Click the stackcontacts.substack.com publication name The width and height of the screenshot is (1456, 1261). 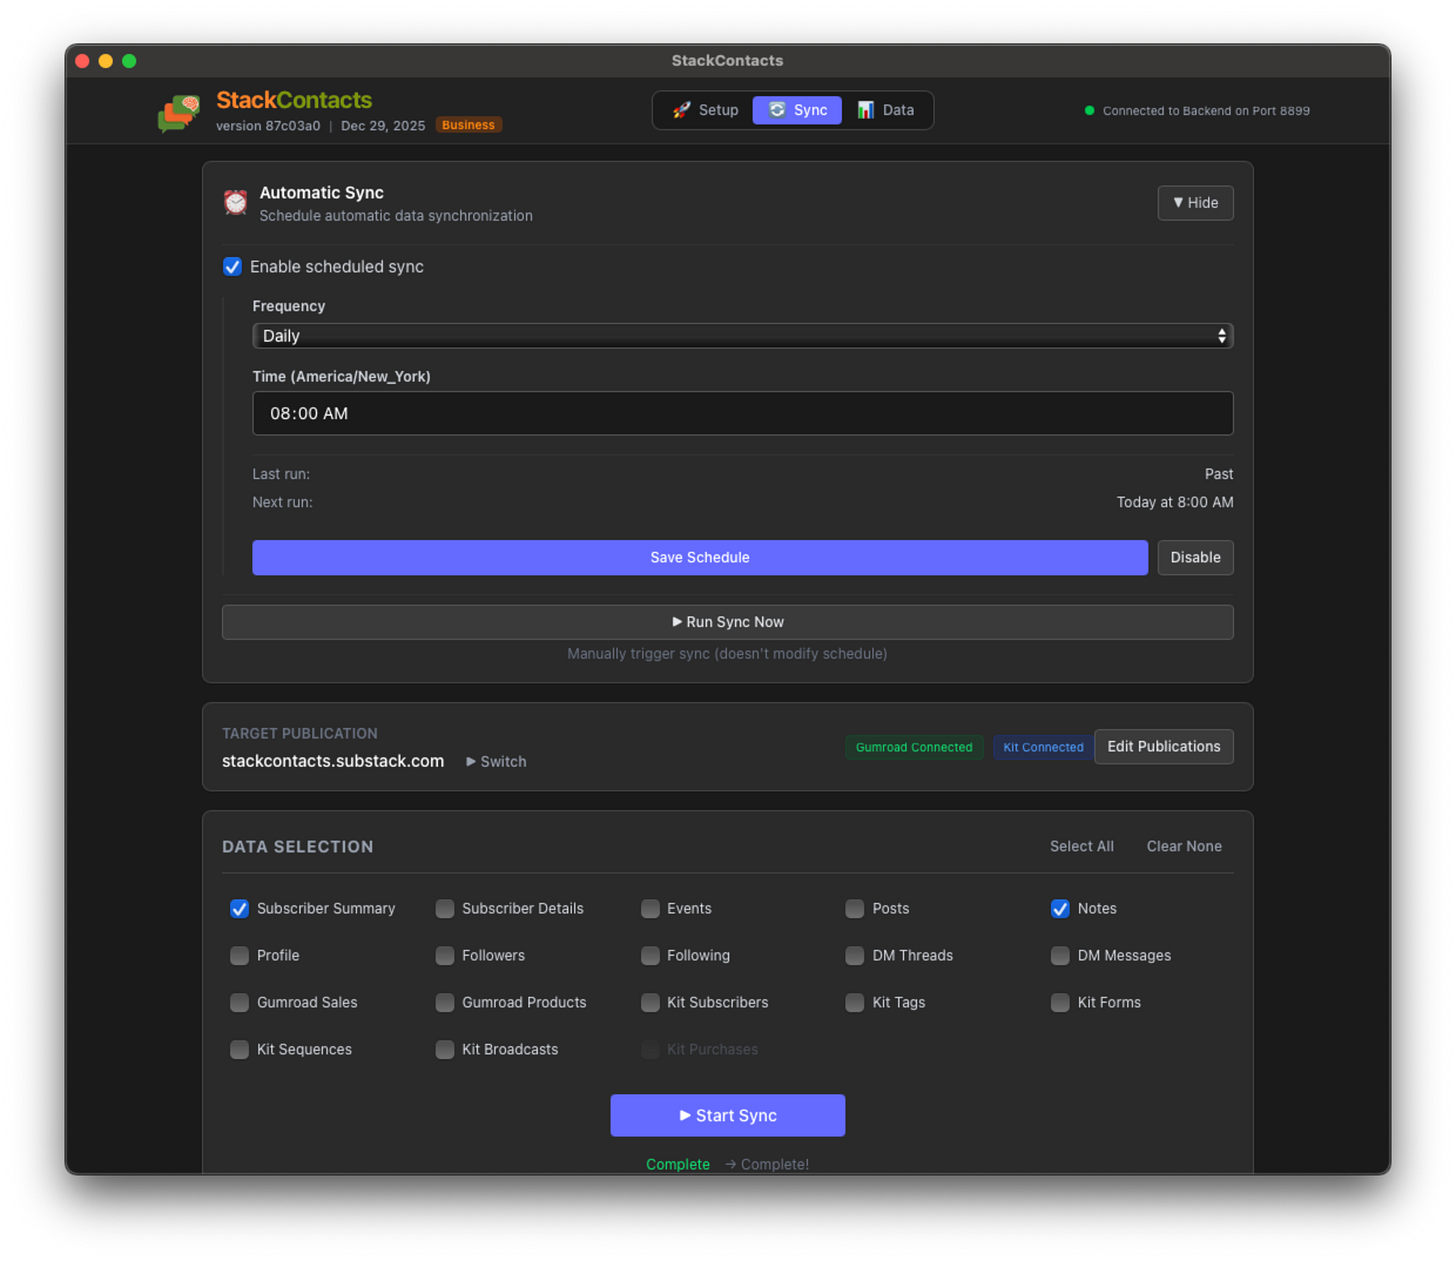pyautogui.click(x=333, y=761)
